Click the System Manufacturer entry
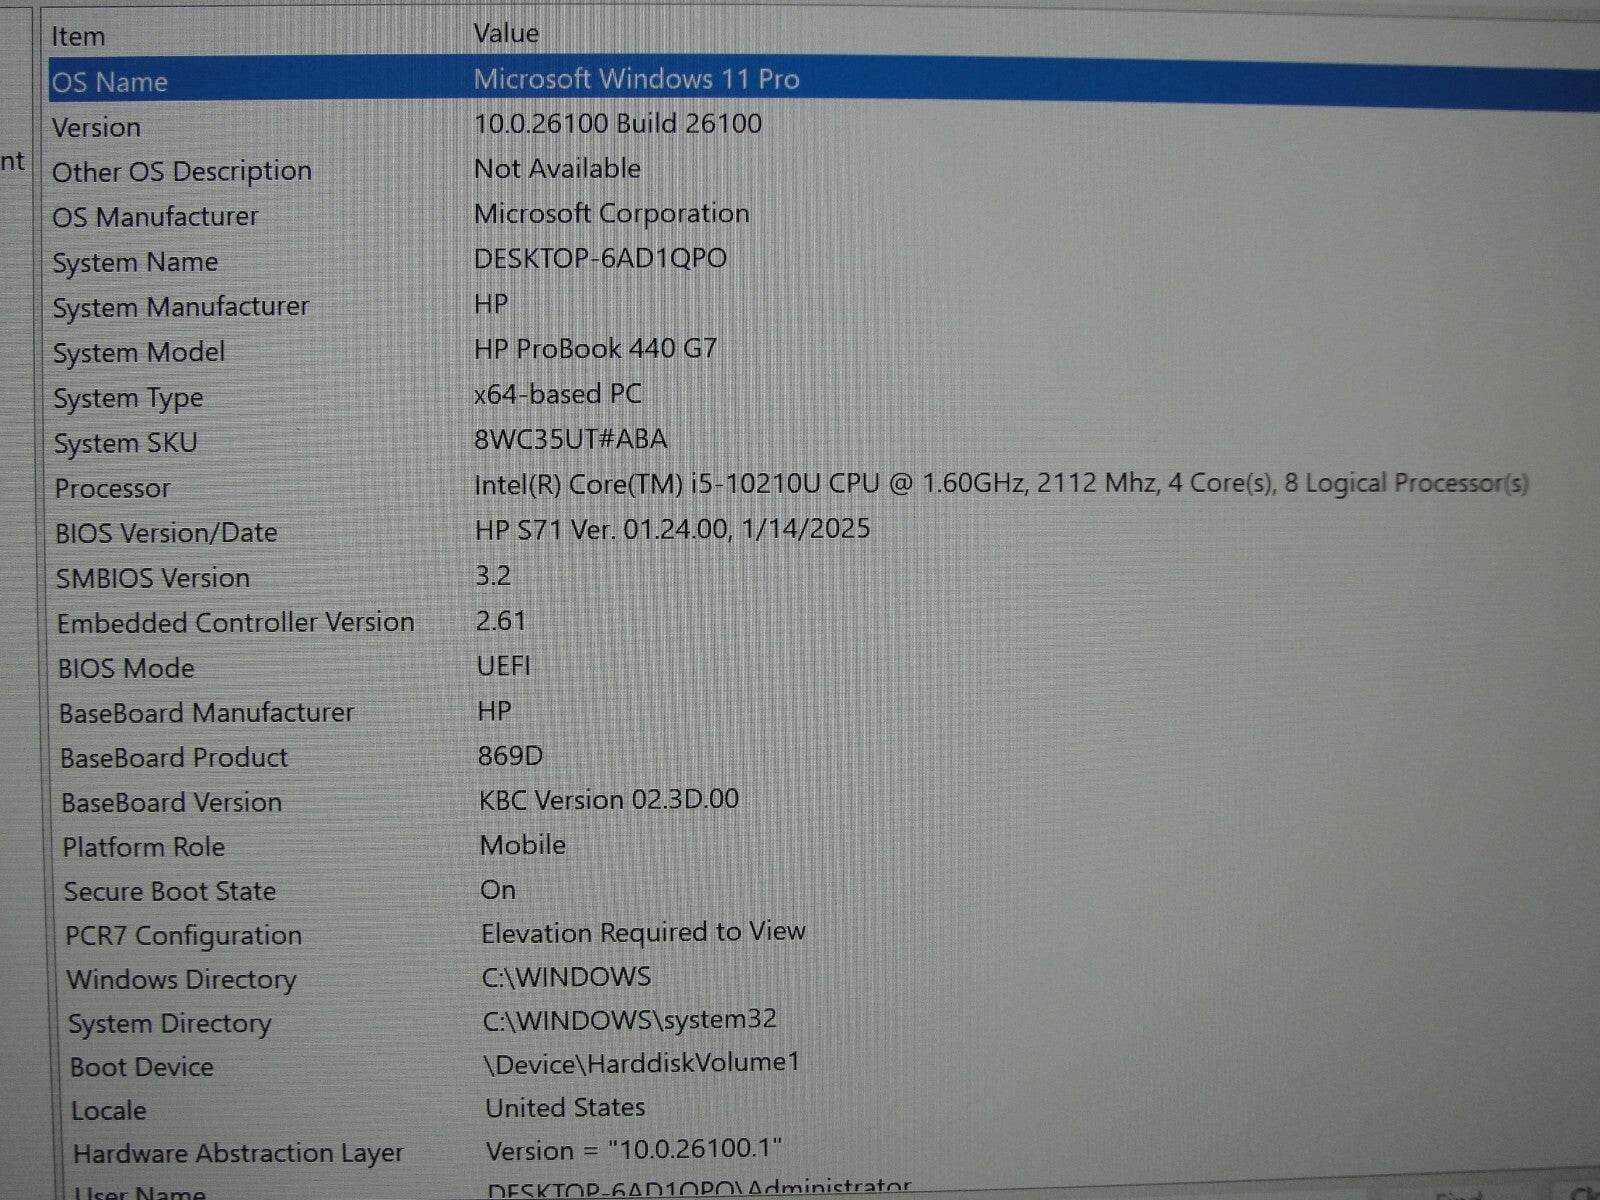 [181, 307]
